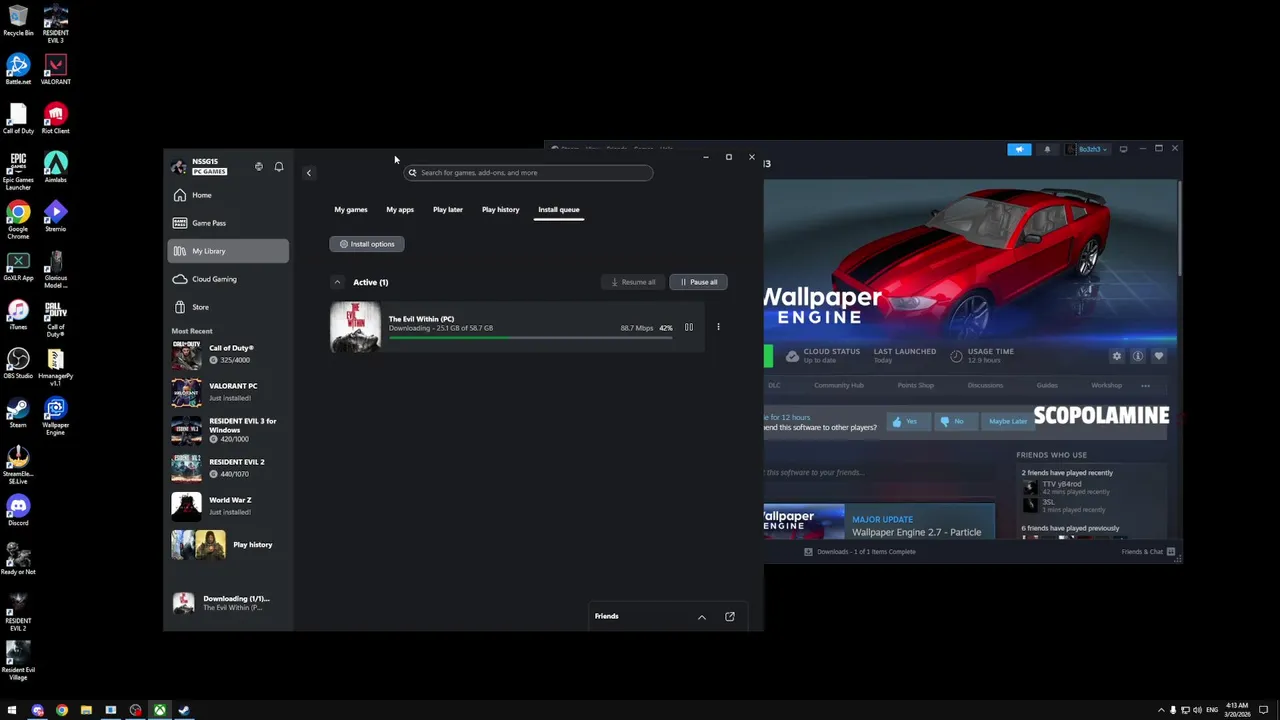Click Resume all button
This screenshot has height=720, width=1280.
[634, 282]
